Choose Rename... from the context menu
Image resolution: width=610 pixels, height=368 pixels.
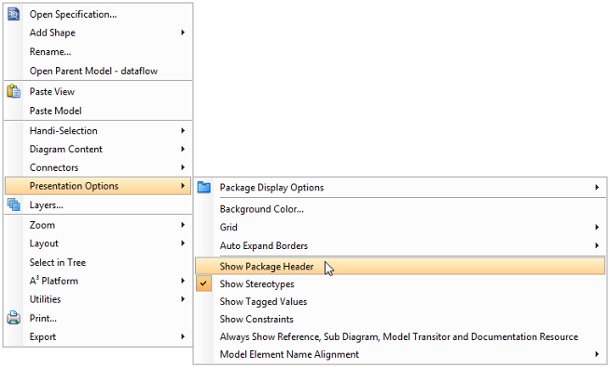(x=98, y=52)
